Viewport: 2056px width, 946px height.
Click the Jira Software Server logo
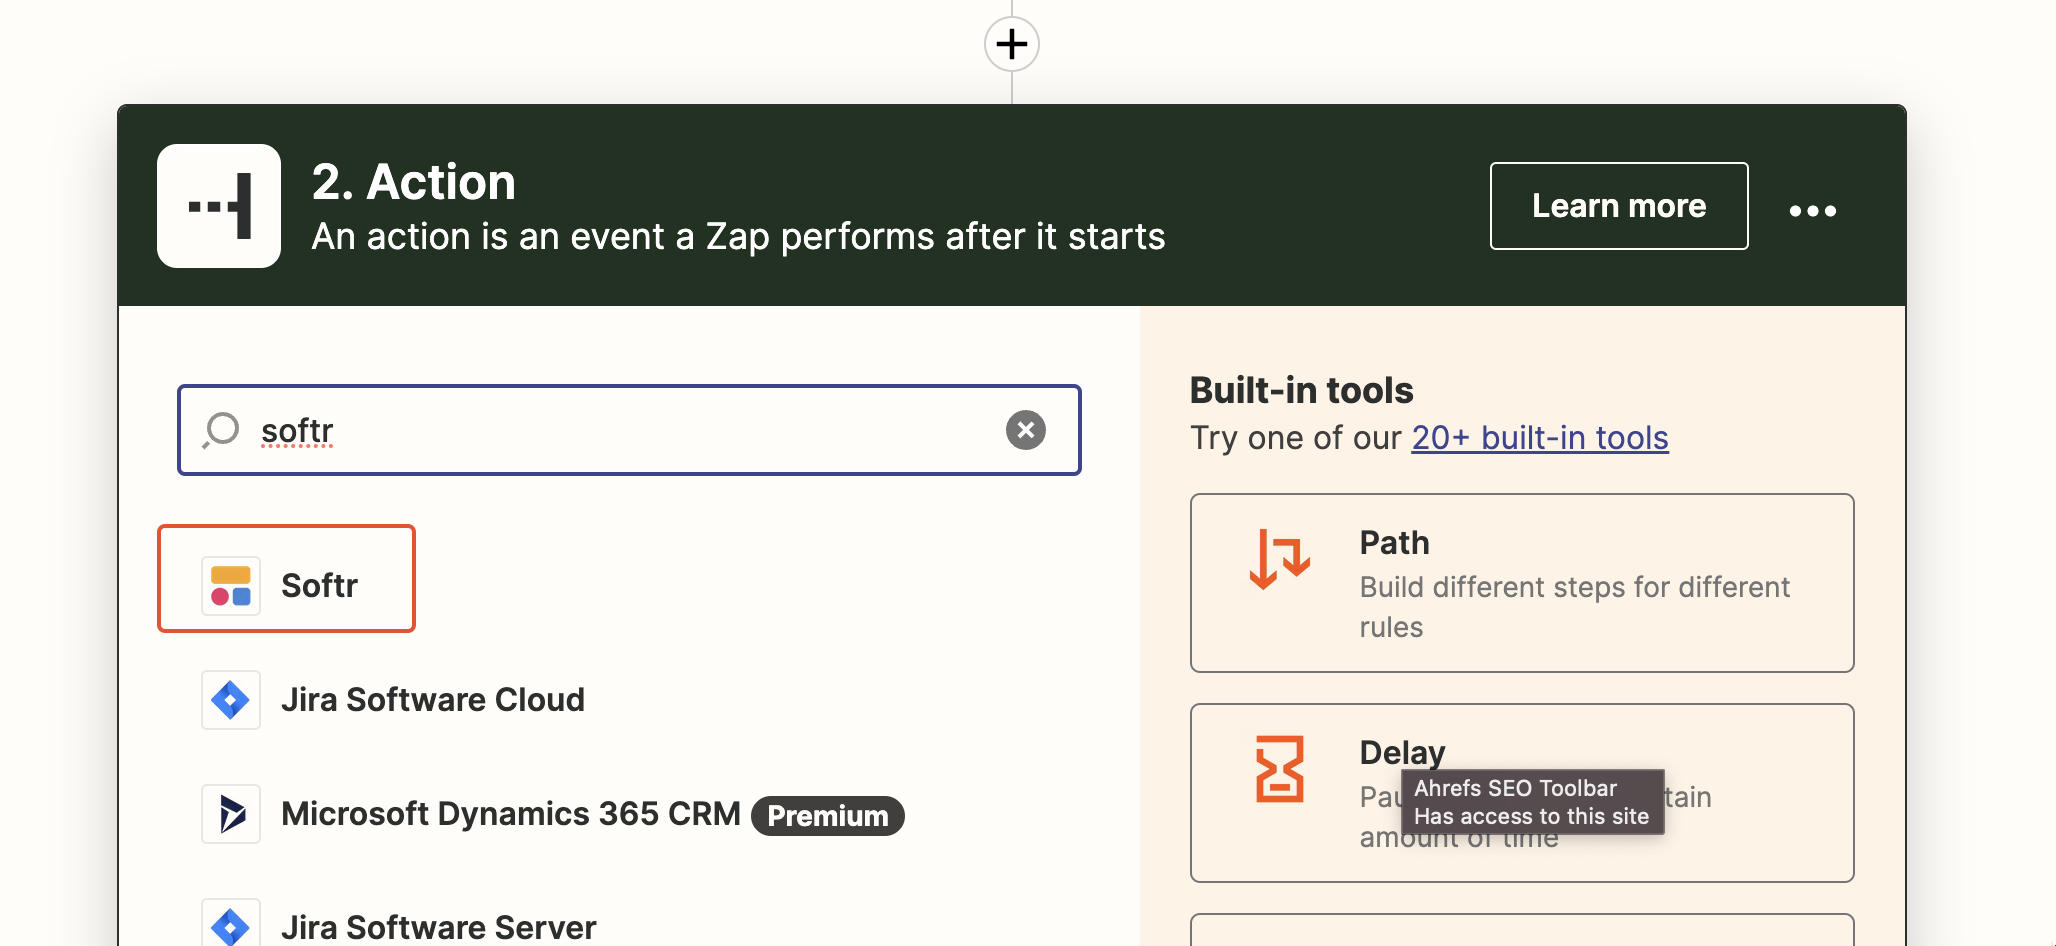tap(231, 924)
